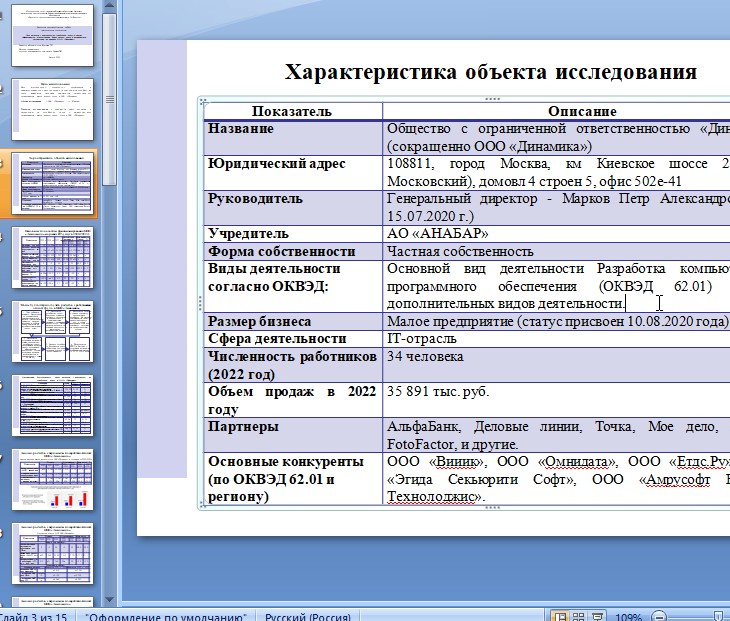Viewport: 730px width, 621px height.
Task: Click the 'Виды деятельности согласно ОКВЭД:' cell
Action: (293, 286)
